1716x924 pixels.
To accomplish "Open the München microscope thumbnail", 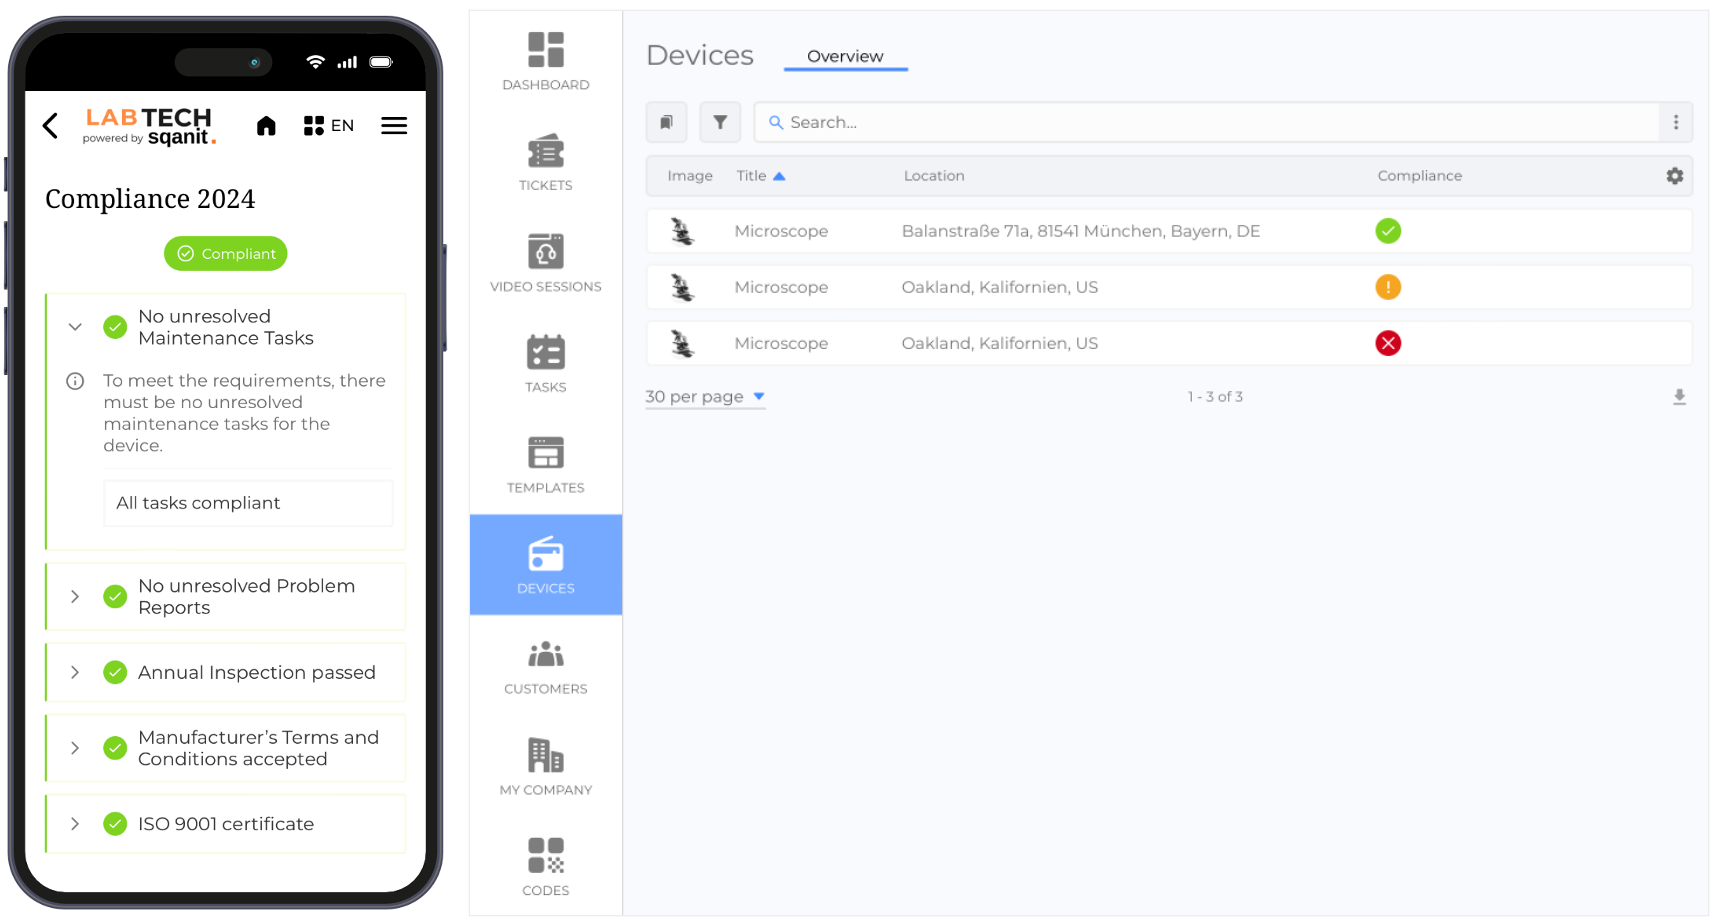I will click(682, 231).
